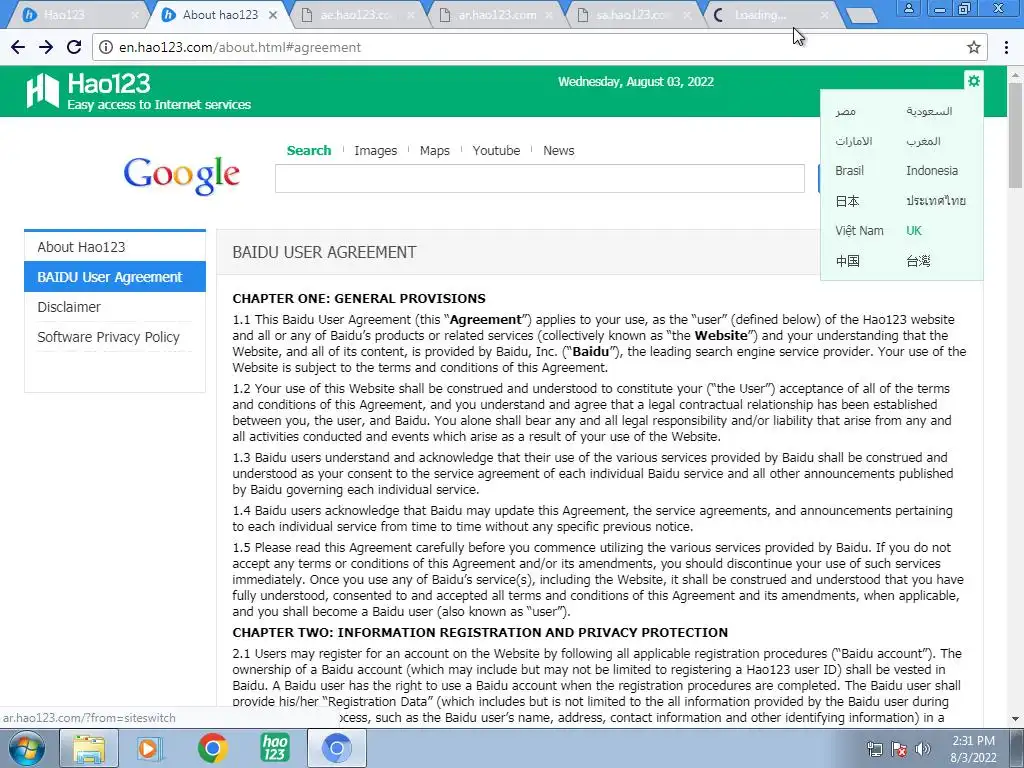Choose ประเทศไทย in country list
Viewport: 1024px width, 768px height.
coord(936,201)
